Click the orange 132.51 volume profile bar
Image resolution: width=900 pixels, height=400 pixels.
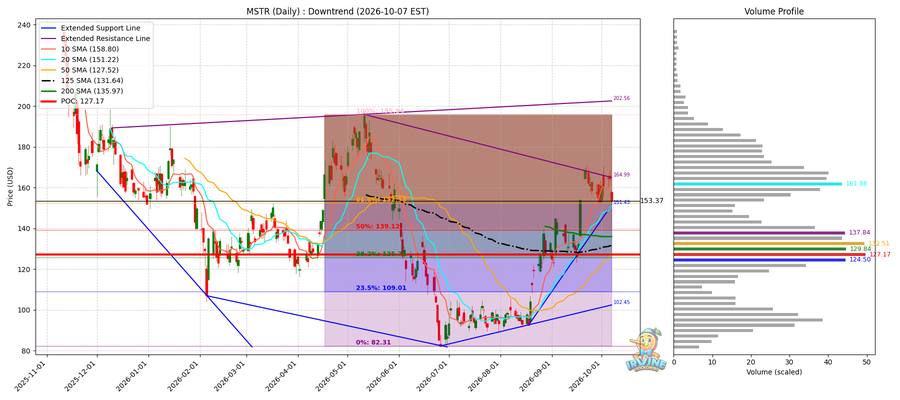click(x=769, y=243)
